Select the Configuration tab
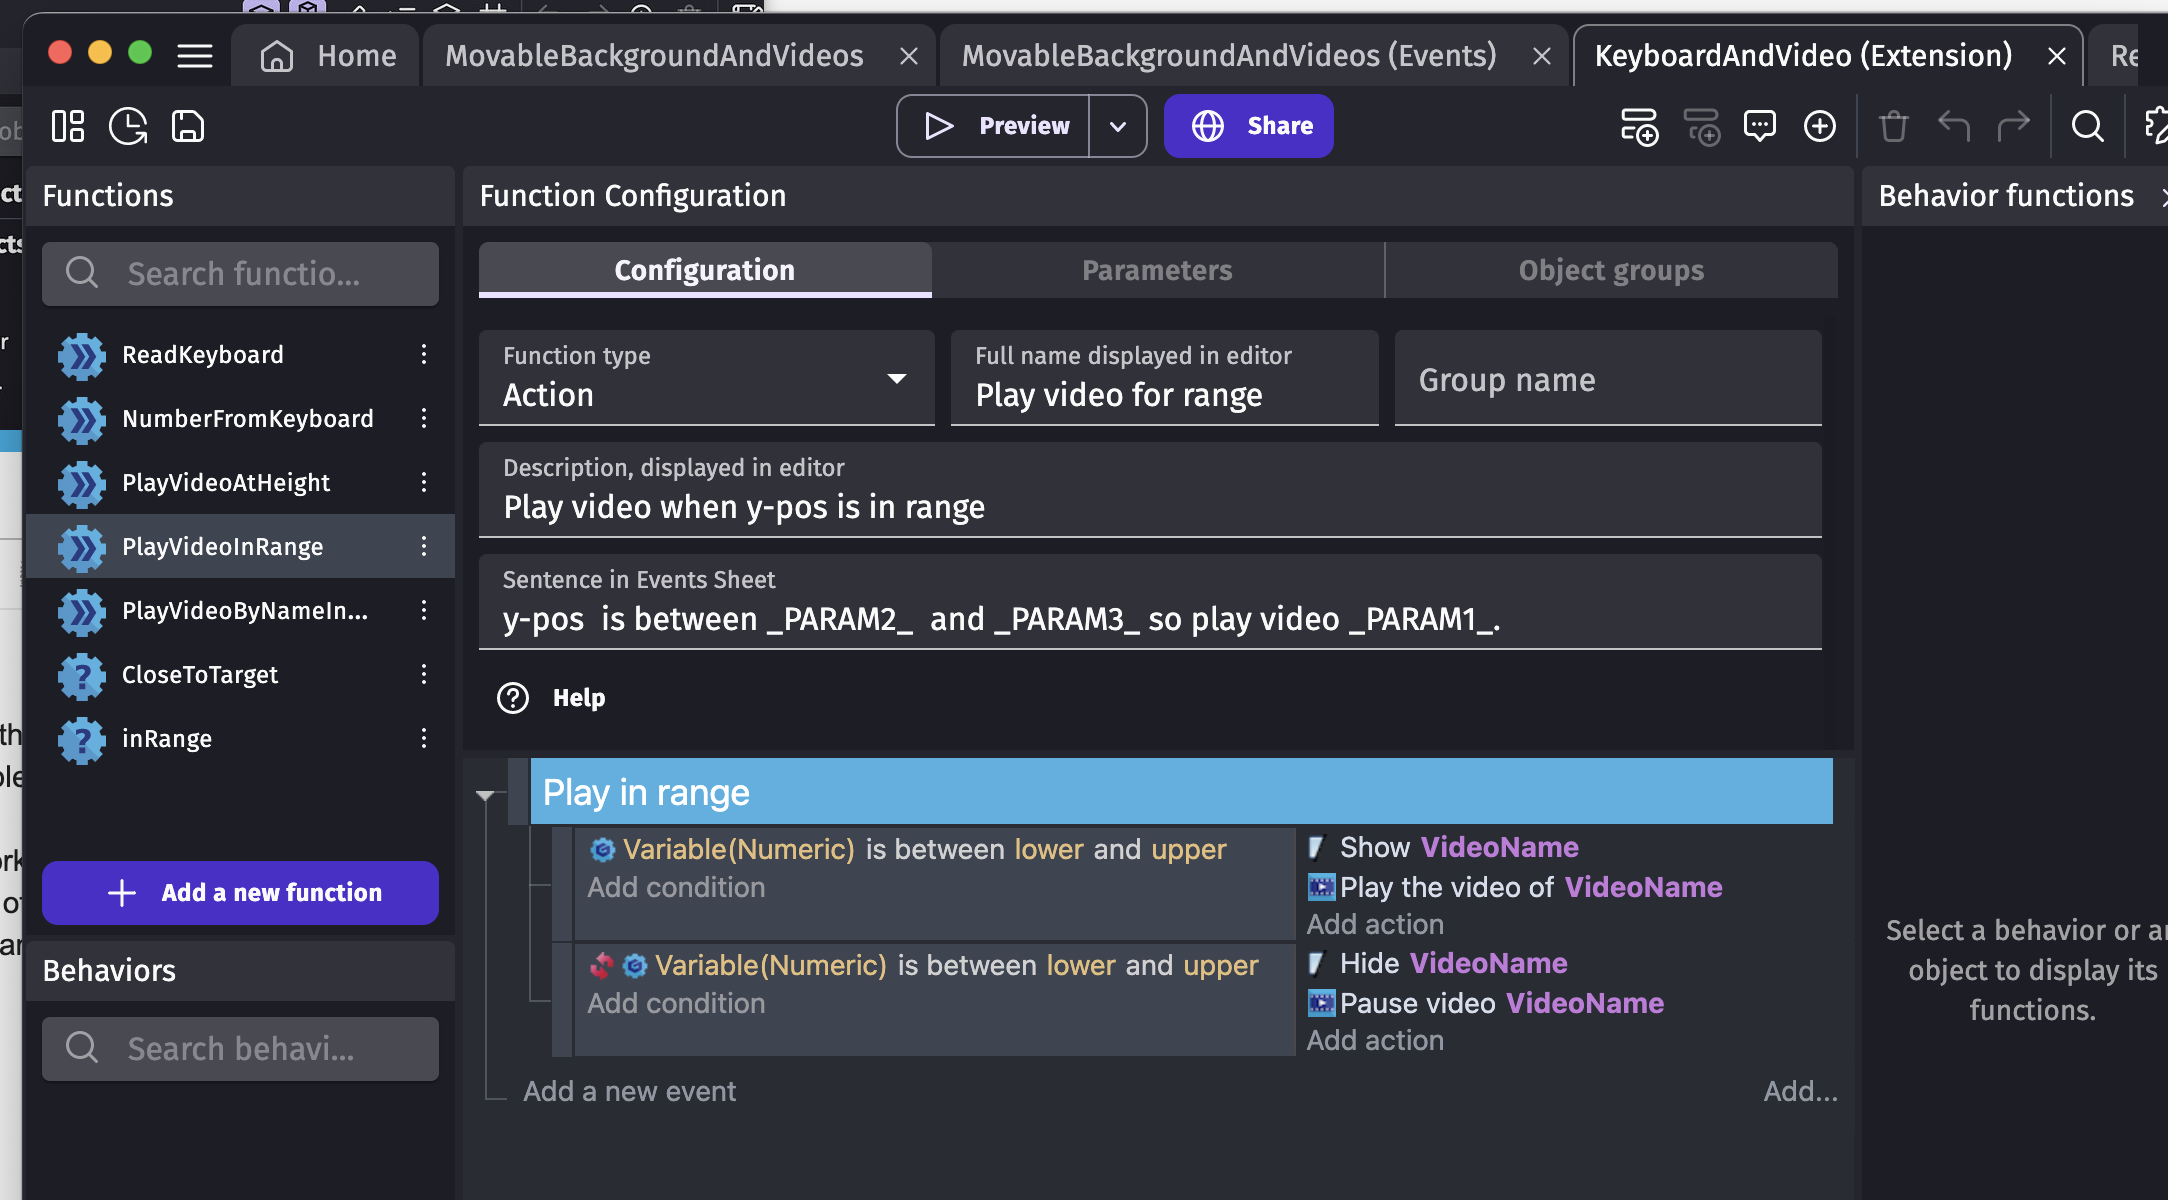The height and width of the screenshot is (1200, 2168). (x=705, y=270)
